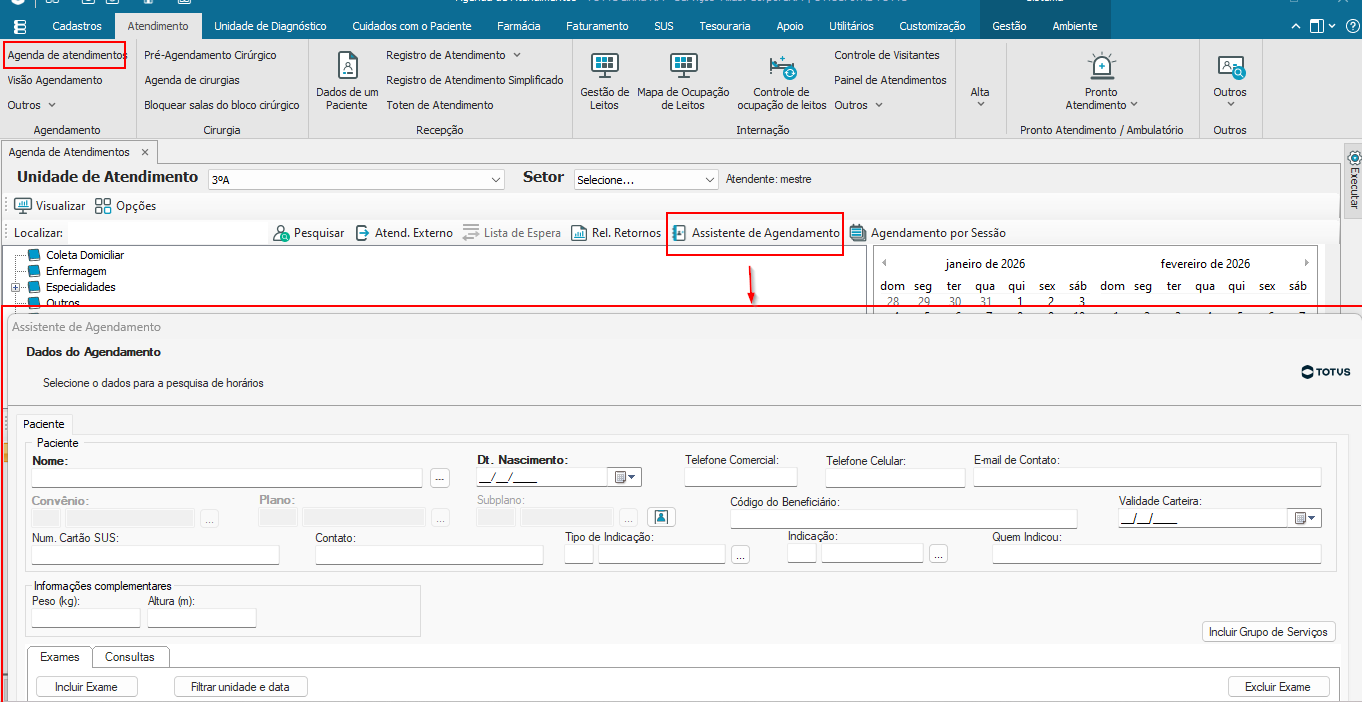Switch to the Cadastros ribbon tab
1362x702 pixels.
point(76,26)
